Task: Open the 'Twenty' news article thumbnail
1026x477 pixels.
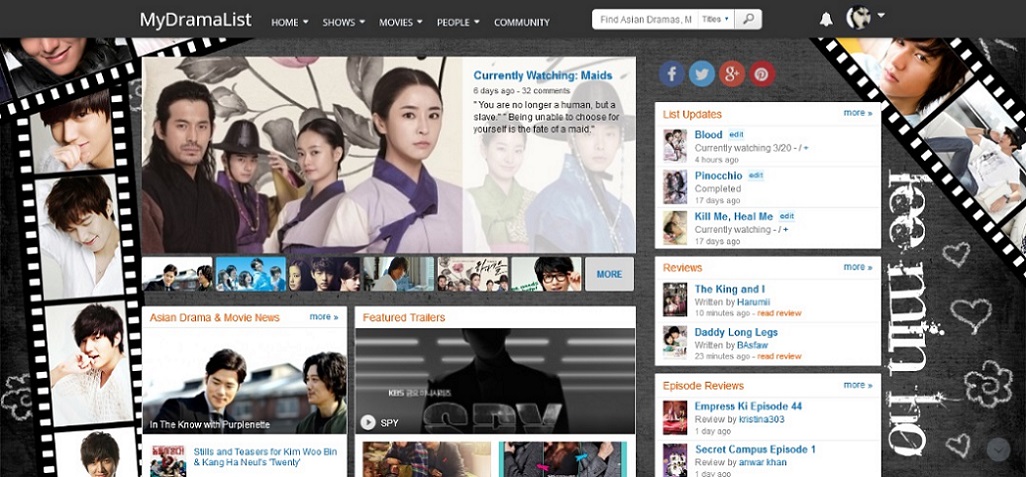Action: [x=168, y=461]
